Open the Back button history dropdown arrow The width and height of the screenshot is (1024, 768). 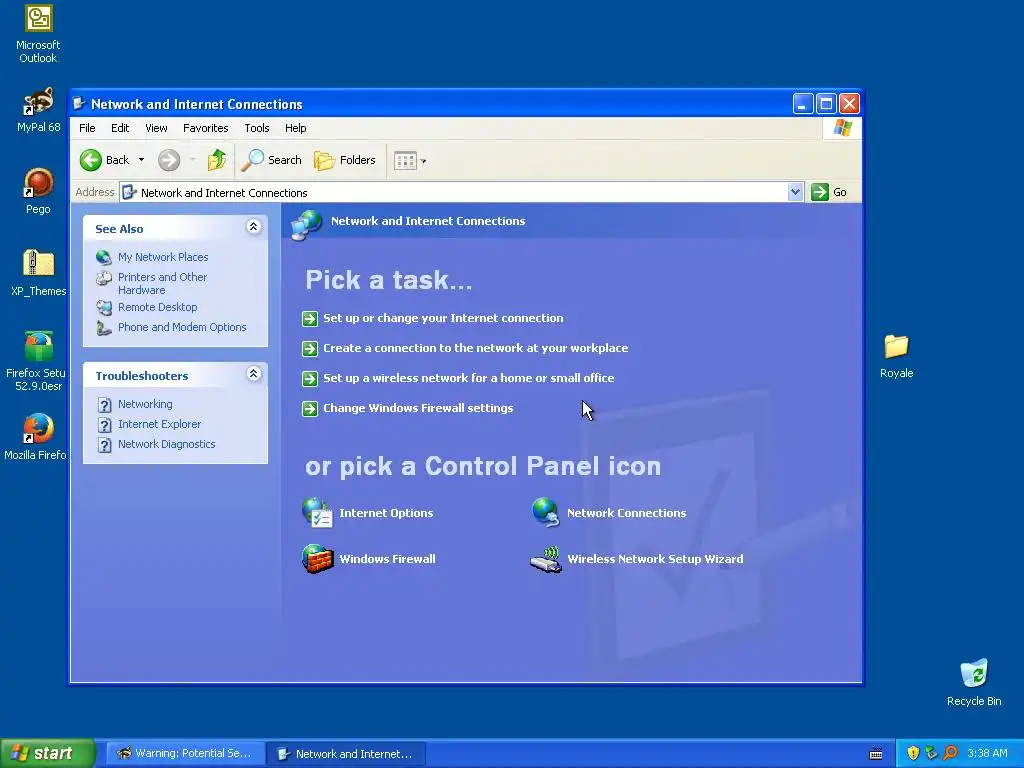pos(141,160)
